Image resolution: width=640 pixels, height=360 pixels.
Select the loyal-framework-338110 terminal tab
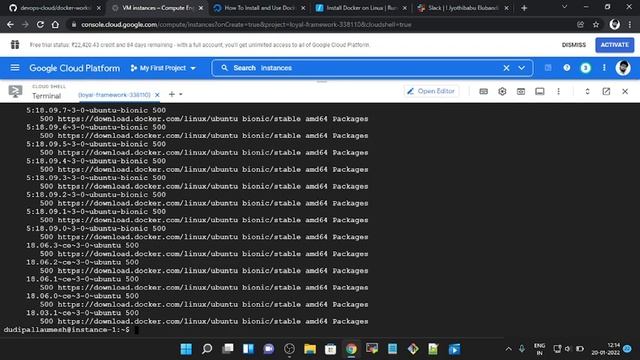pyautogui.click(x=114, y=95)
